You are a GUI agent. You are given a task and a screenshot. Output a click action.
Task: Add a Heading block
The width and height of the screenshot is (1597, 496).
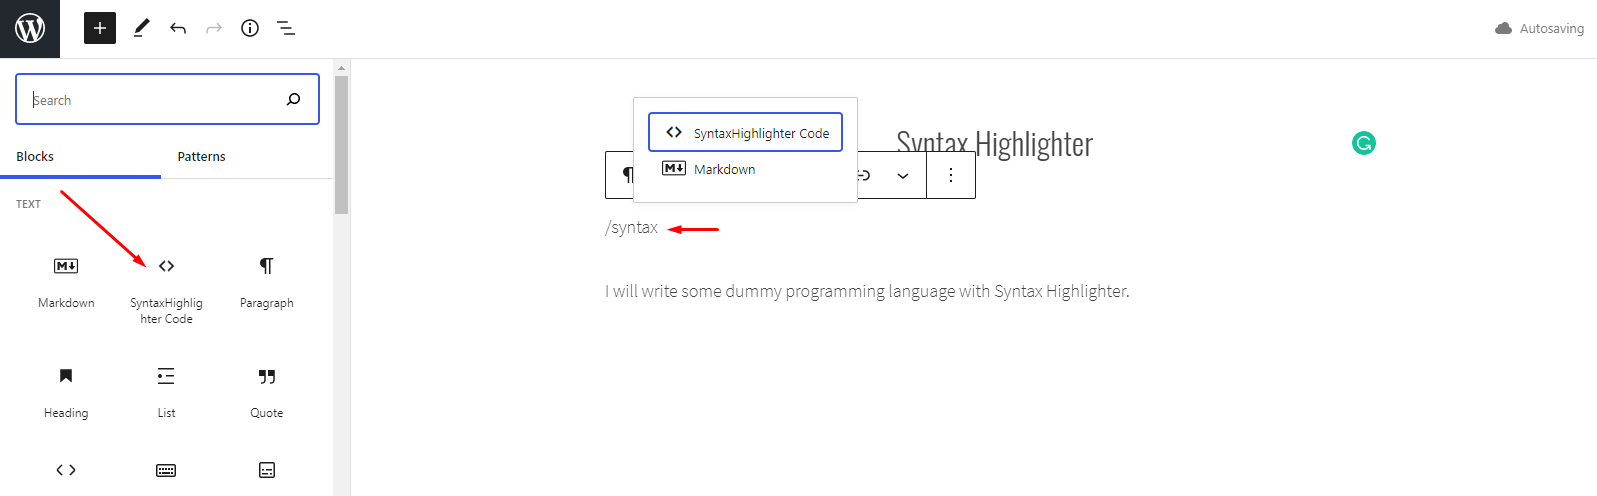[x=66, y=393]
